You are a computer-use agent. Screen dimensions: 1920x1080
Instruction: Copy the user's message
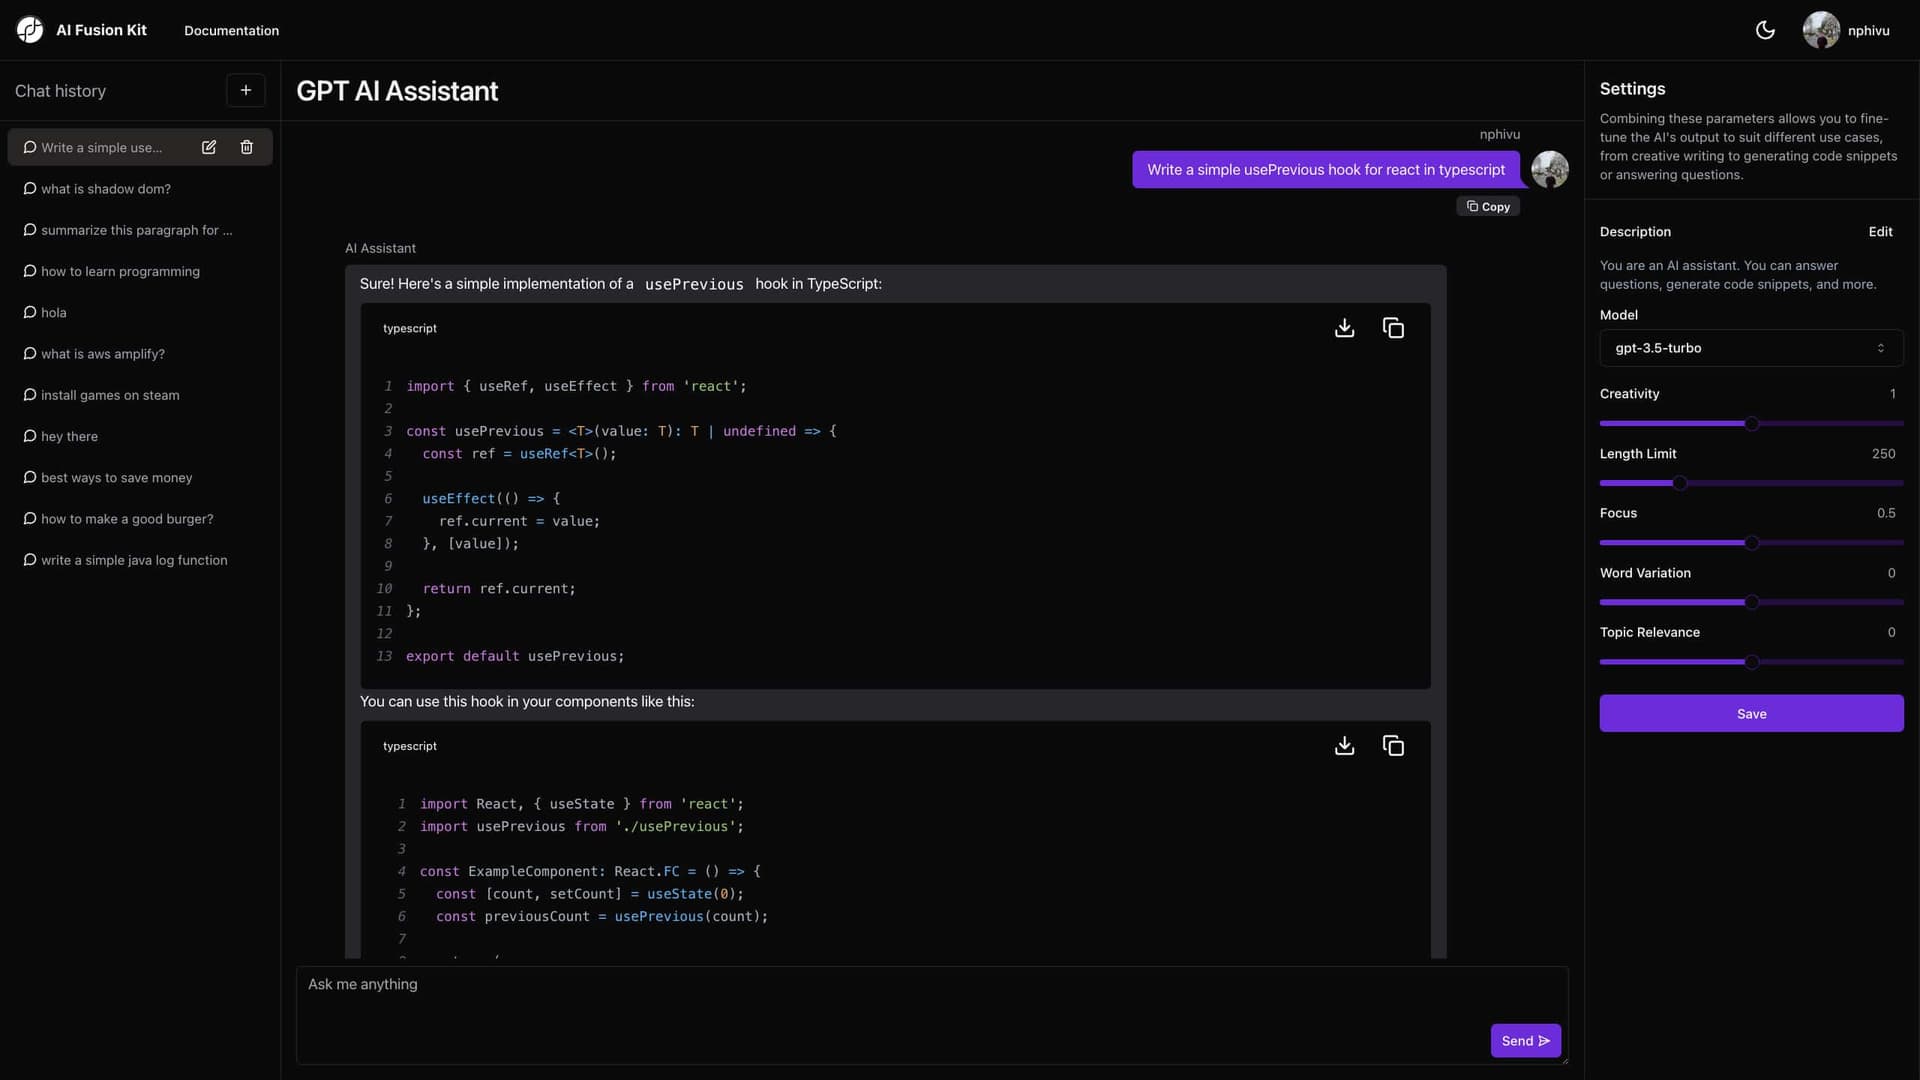1488,206
